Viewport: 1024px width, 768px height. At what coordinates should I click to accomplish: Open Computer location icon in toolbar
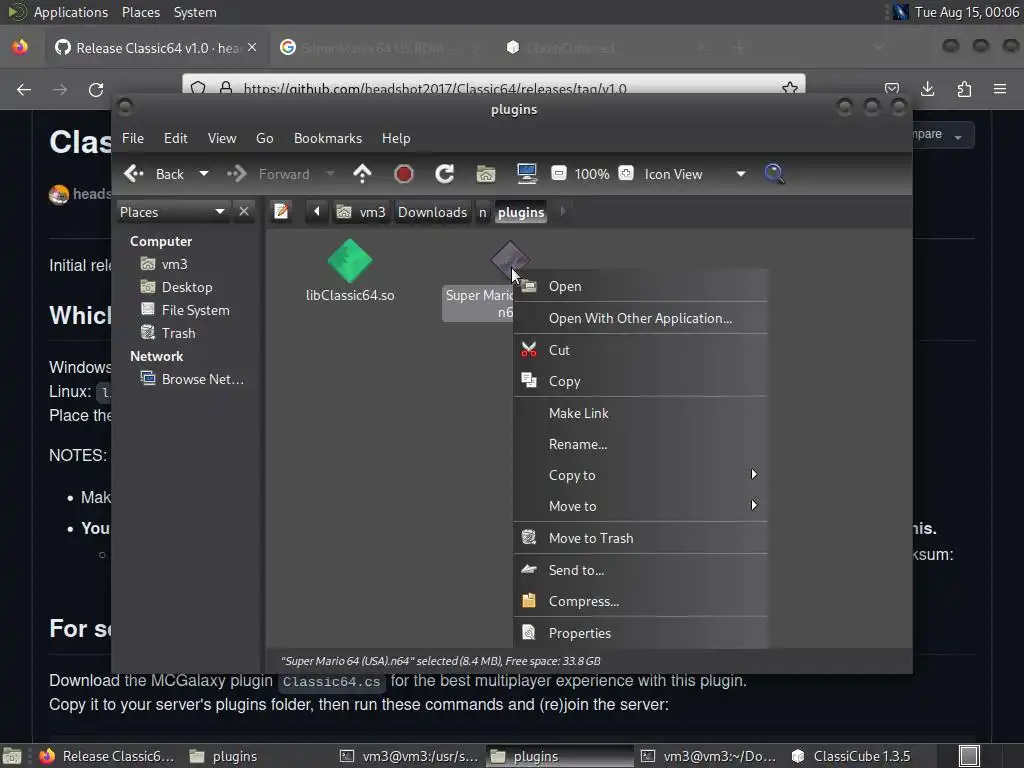(x=526, y=174)
